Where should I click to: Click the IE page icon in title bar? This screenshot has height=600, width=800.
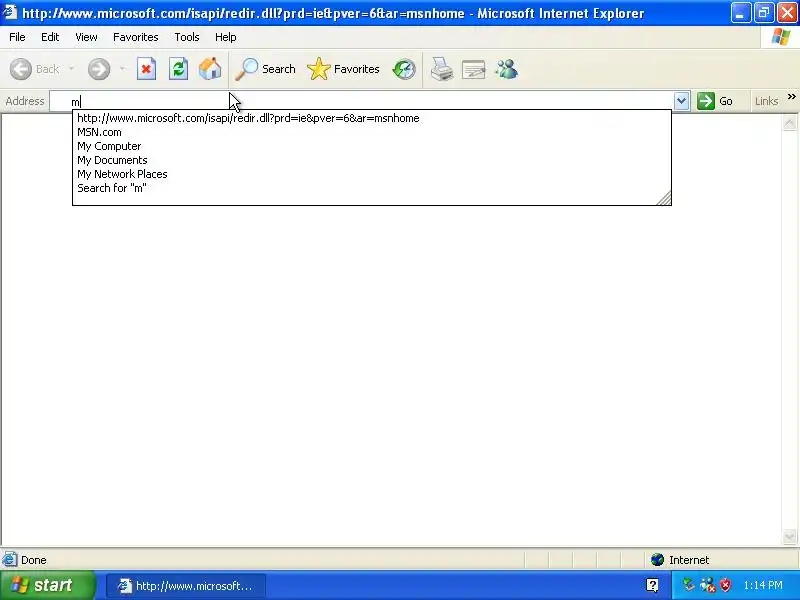click(10, 12)
